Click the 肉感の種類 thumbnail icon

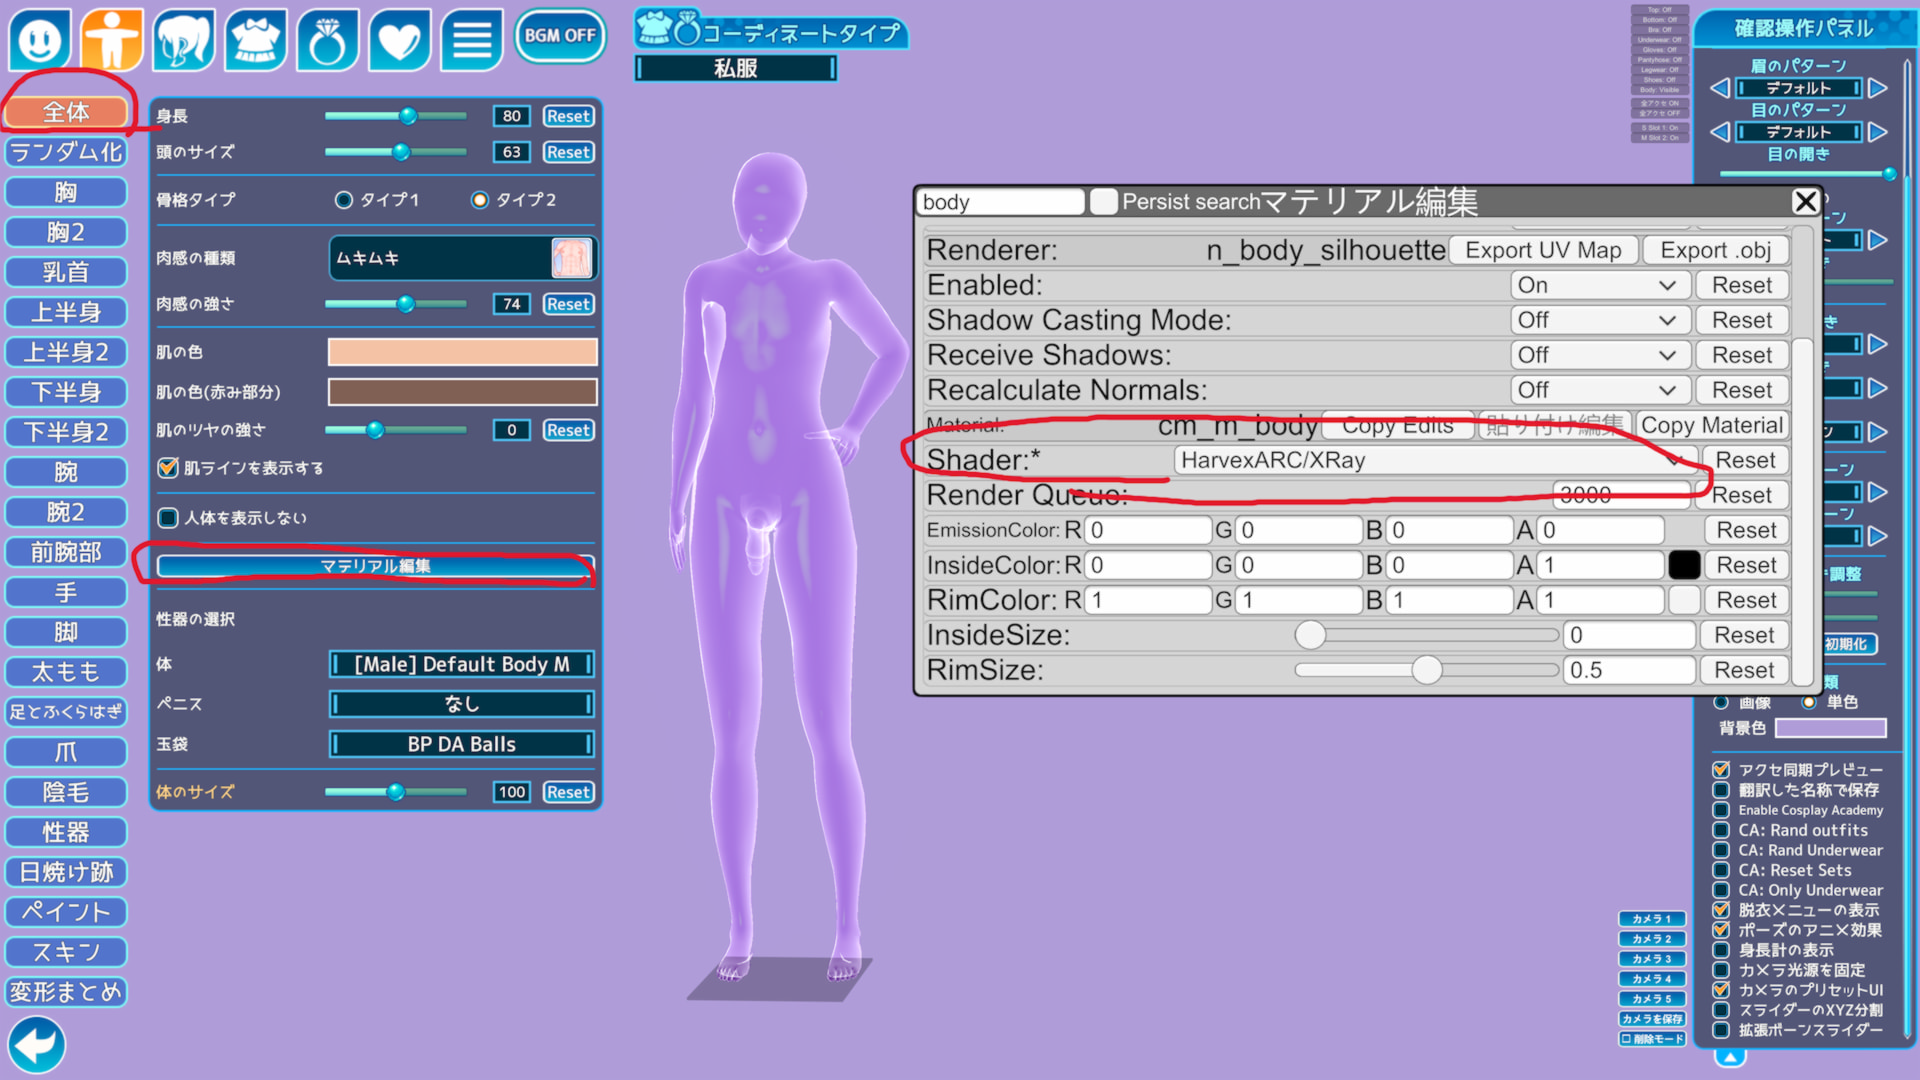[572, 258]
